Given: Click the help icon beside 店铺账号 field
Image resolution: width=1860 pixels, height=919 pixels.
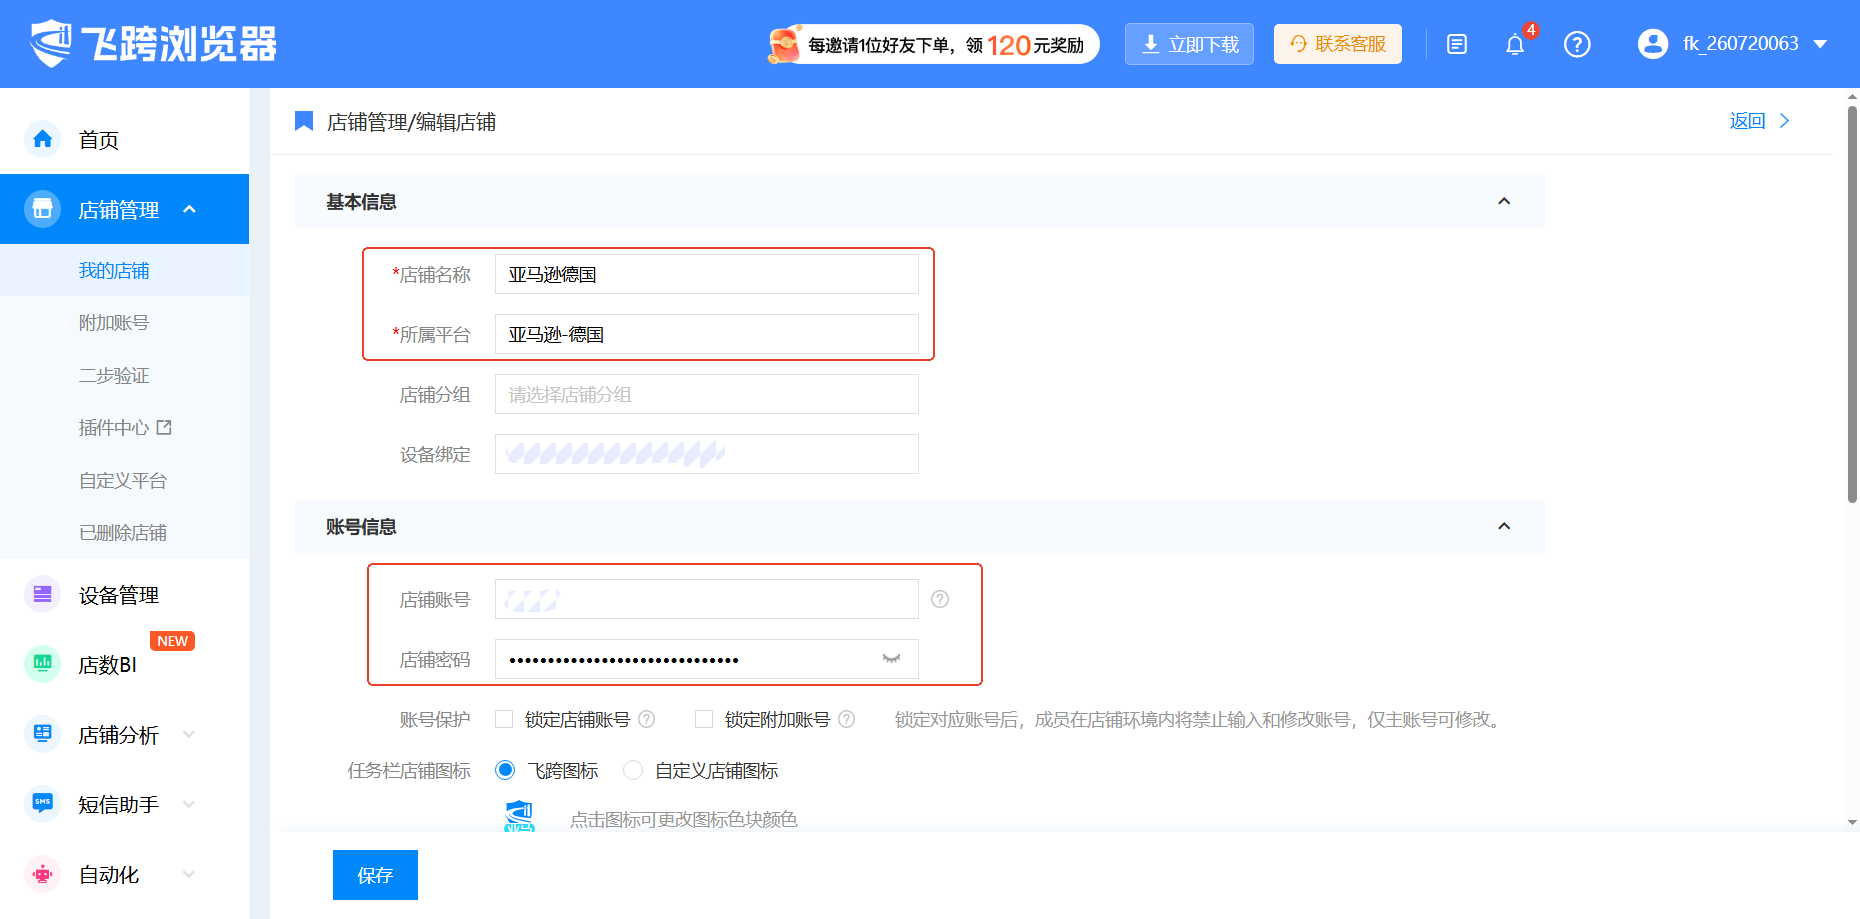Looking at the screenshot, I should (x=940, y=599).
